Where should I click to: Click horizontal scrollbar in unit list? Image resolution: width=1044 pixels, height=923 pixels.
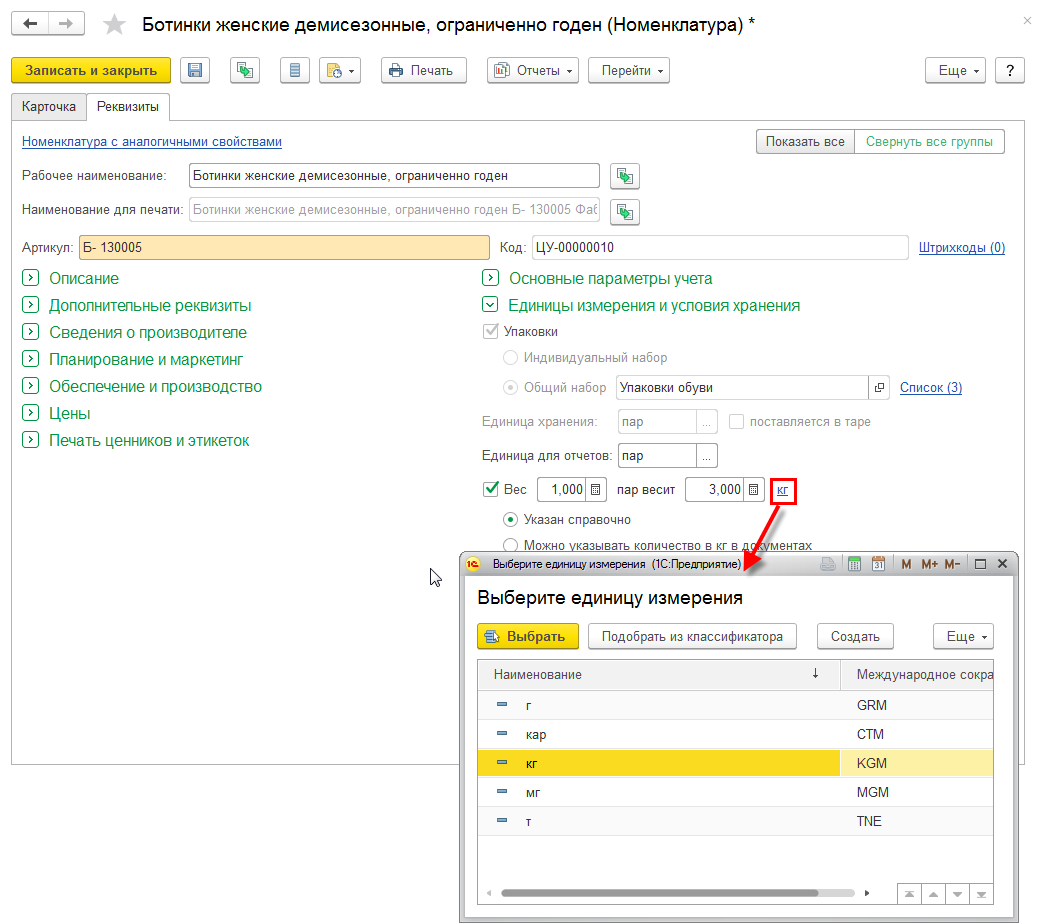tap(660, 893)
